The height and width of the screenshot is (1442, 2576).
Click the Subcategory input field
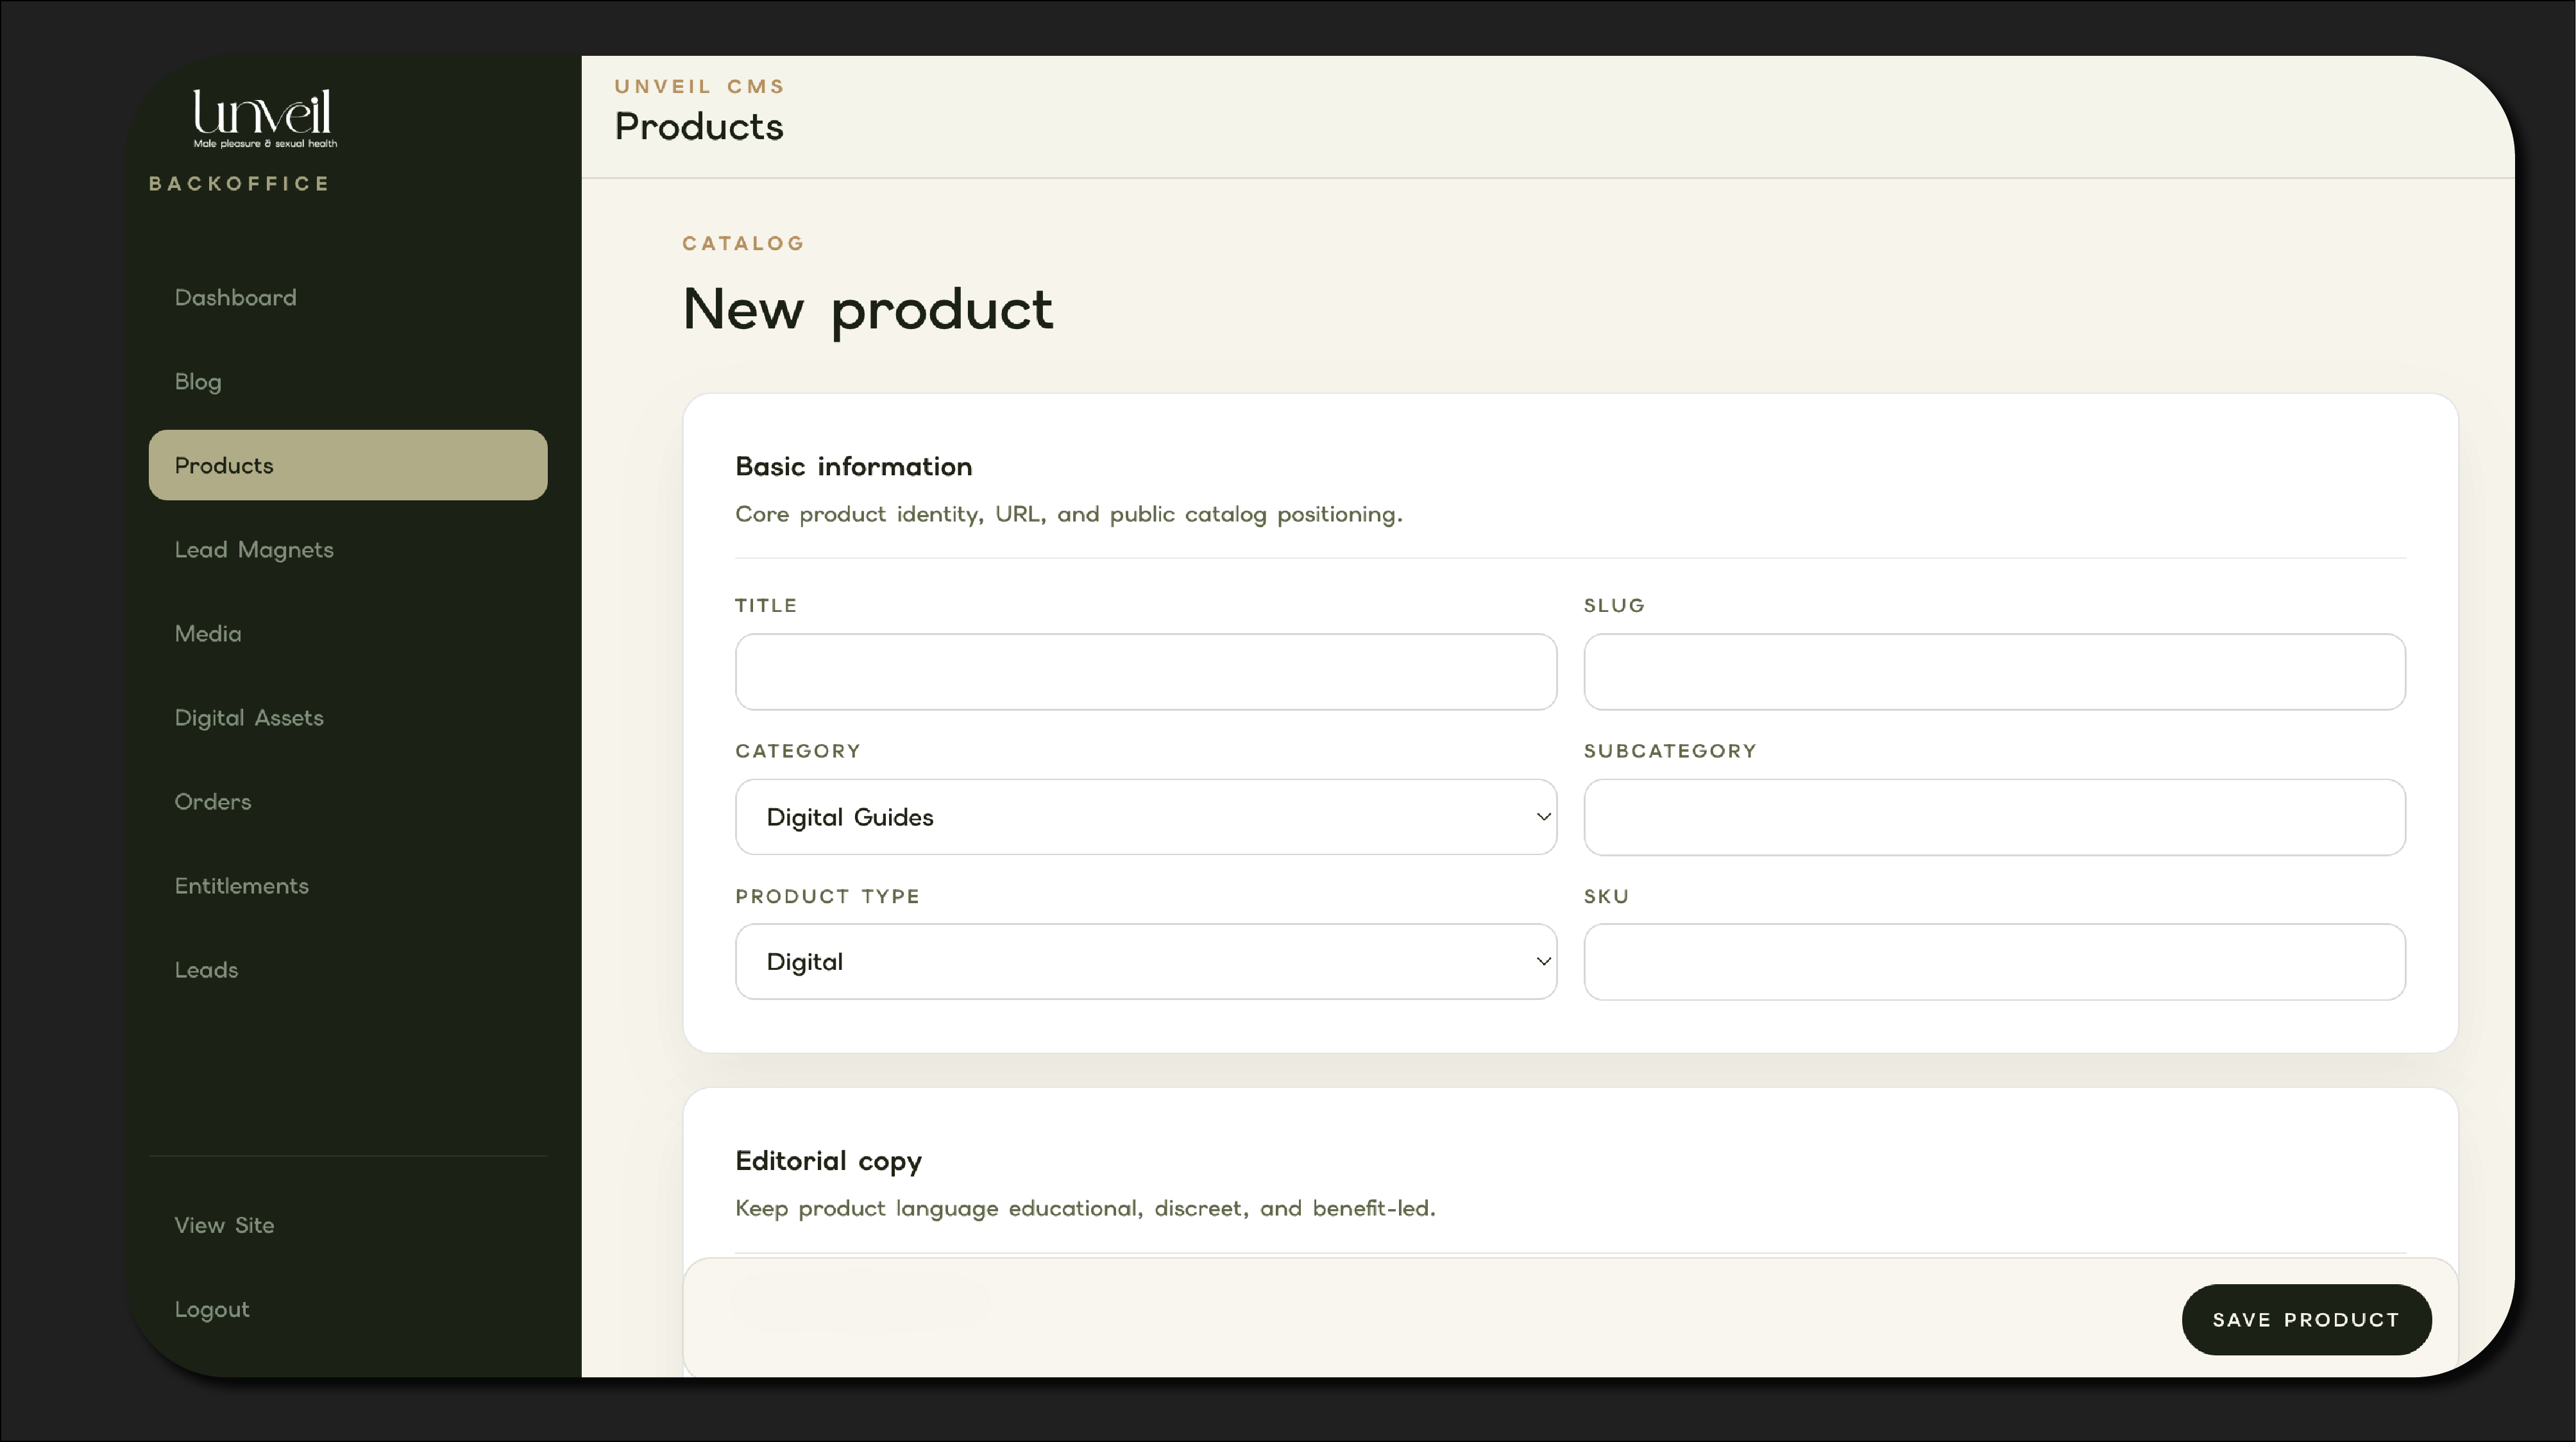1994,817
